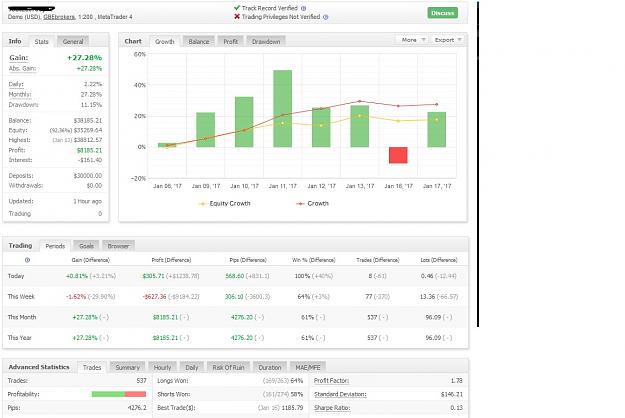Image resolution: width=625 pixels, height=418 pixels.
Task: Click the Gain (Difference) column header
Action: click(x=90, y=260)
